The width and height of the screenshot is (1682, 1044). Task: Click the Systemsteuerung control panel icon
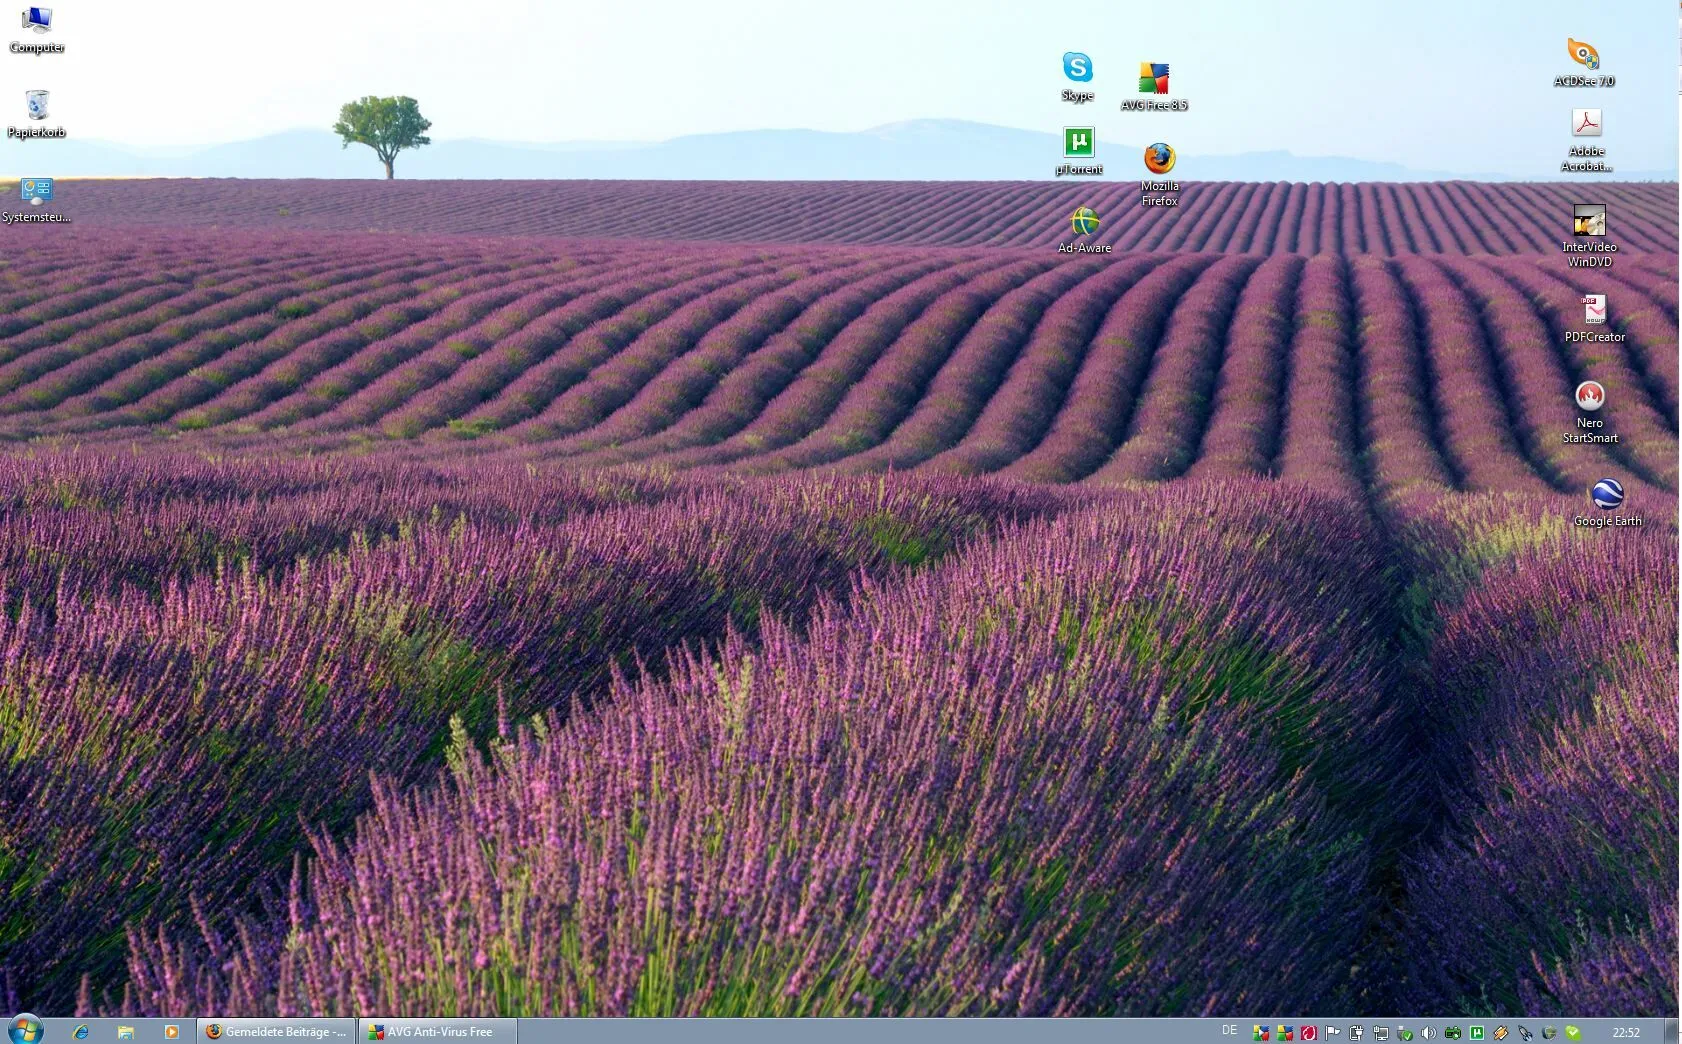coord(37,191)
